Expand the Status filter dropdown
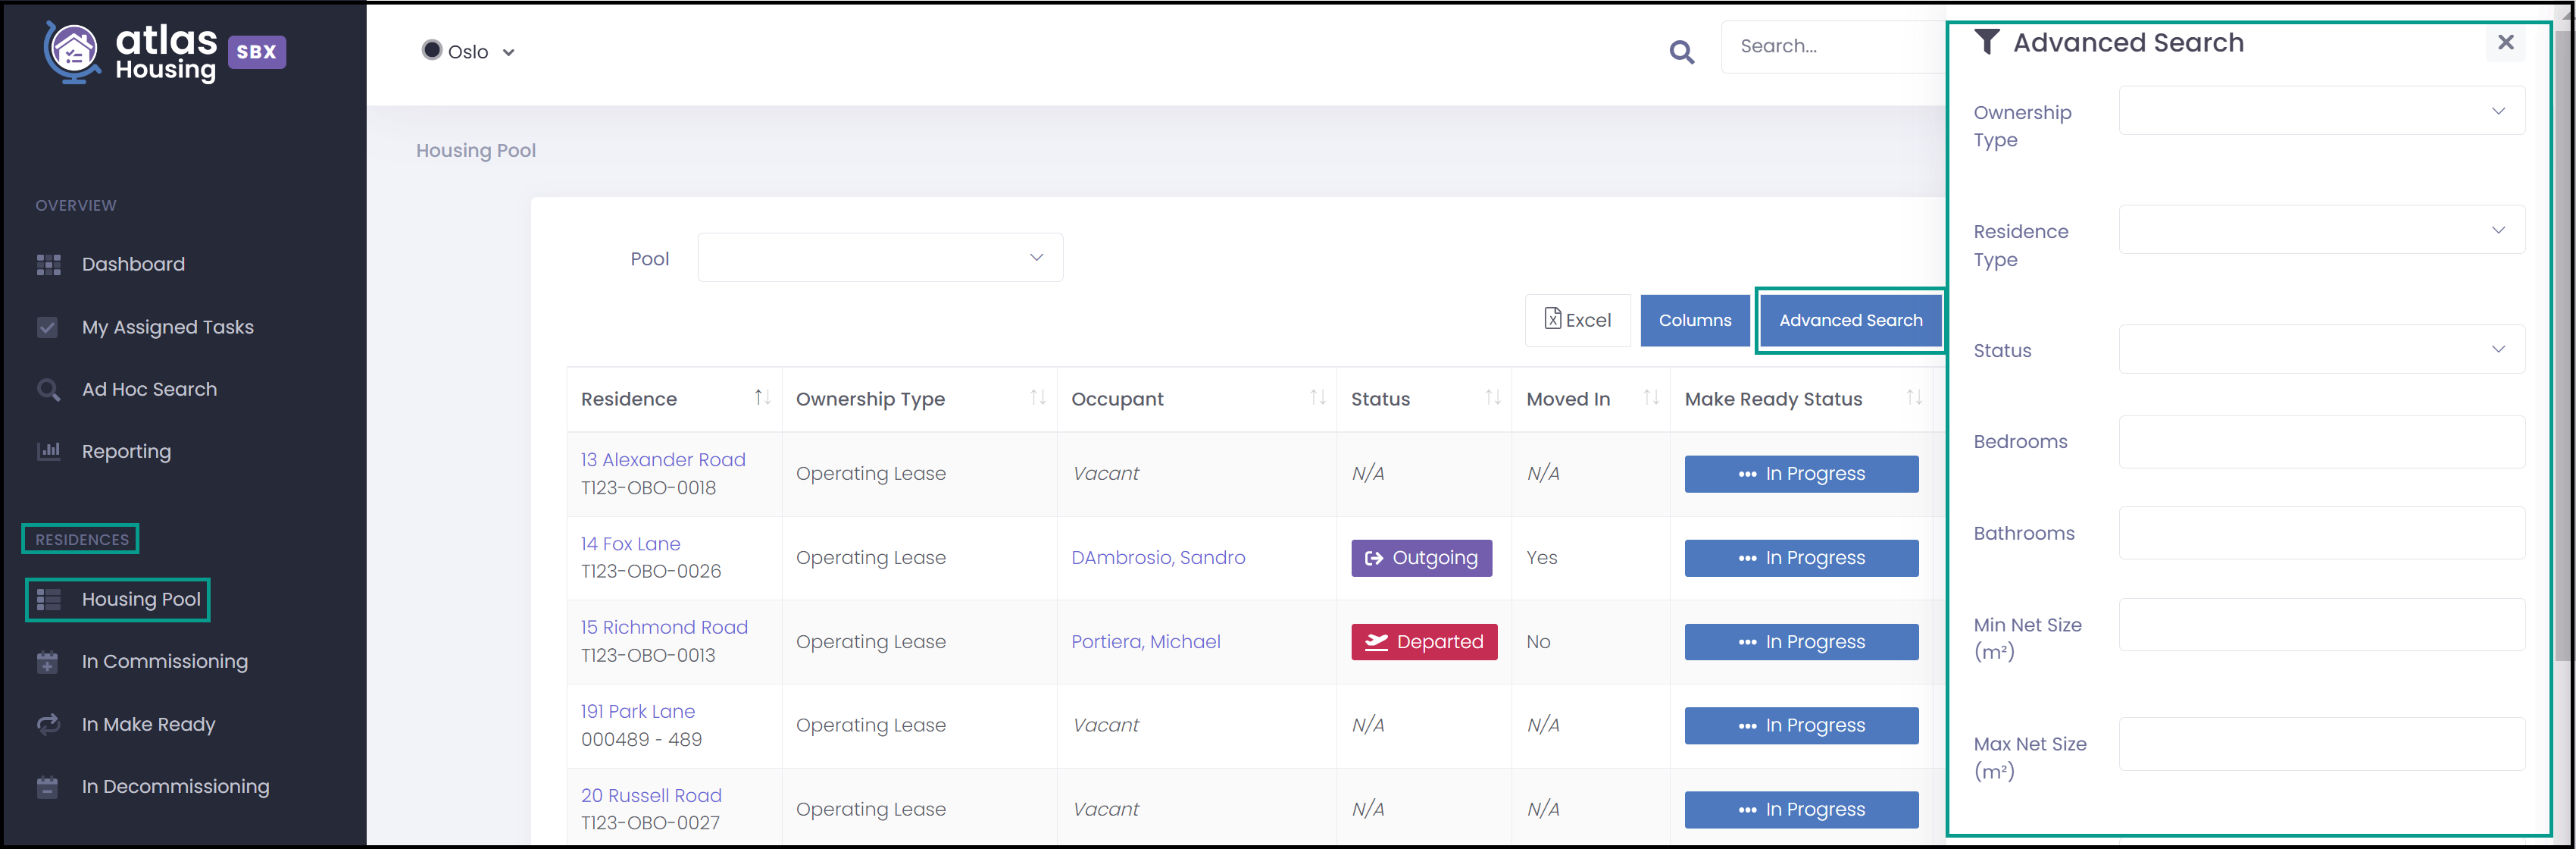Image resolution: width=2576 pixels, height=849 pixels. (2321, 349)
